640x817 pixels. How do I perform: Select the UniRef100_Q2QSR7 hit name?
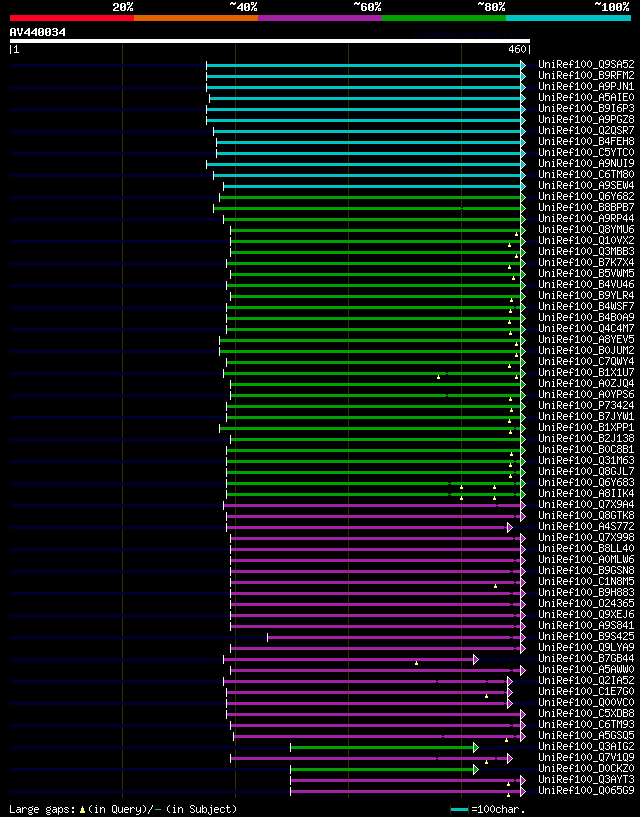pyautogui.click(x=586, y=130)
